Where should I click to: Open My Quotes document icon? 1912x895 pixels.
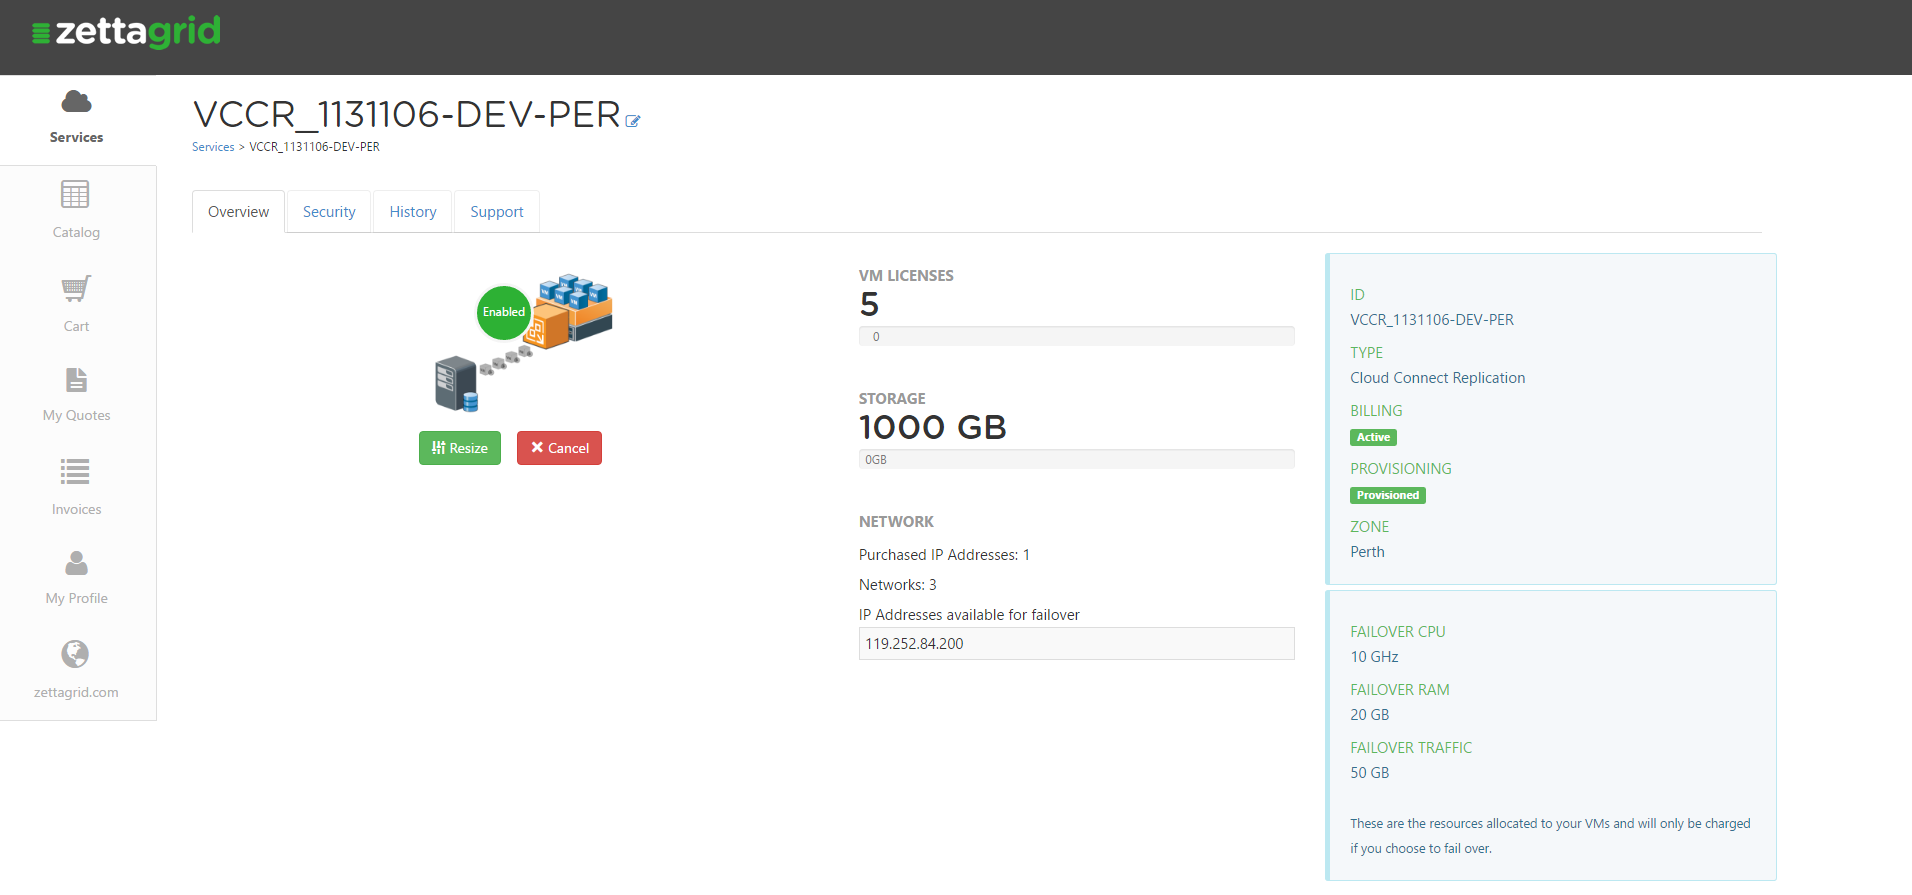click(x=76, y=380)
